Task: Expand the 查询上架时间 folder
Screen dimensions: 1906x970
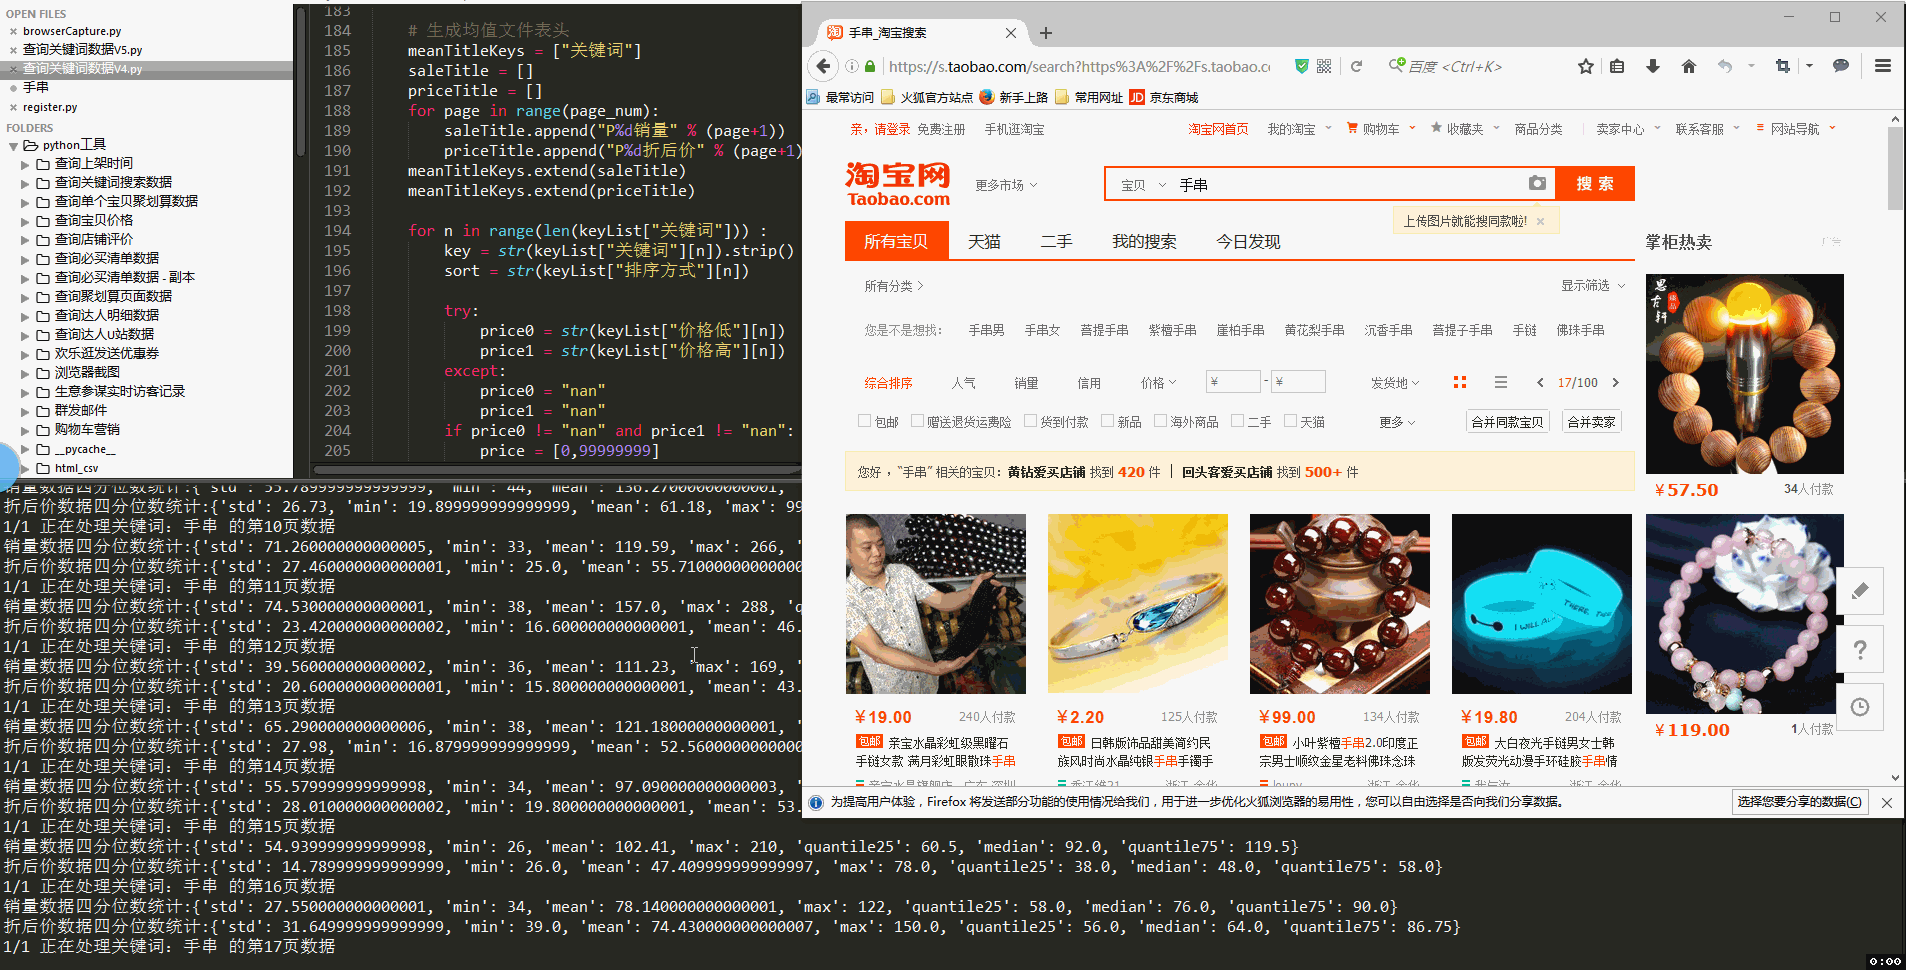Action: 25,164
